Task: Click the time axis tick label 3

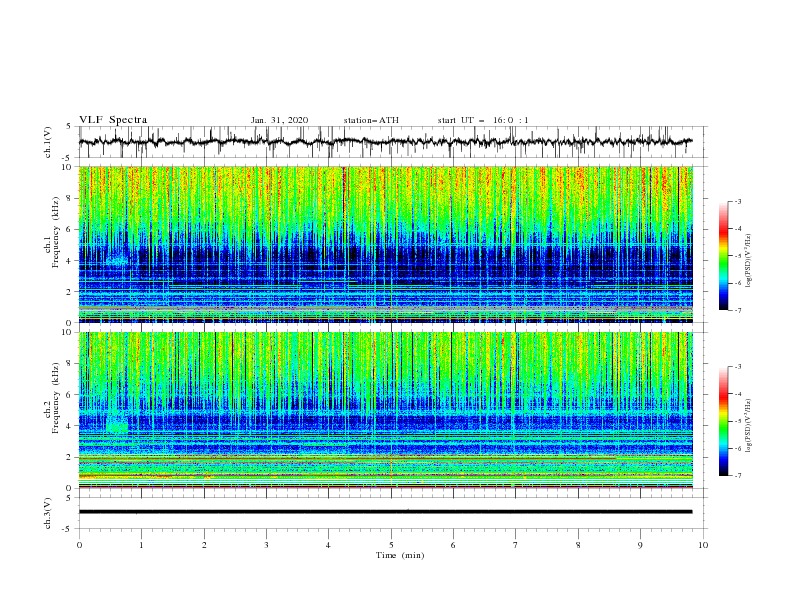Action: (266, 545)
